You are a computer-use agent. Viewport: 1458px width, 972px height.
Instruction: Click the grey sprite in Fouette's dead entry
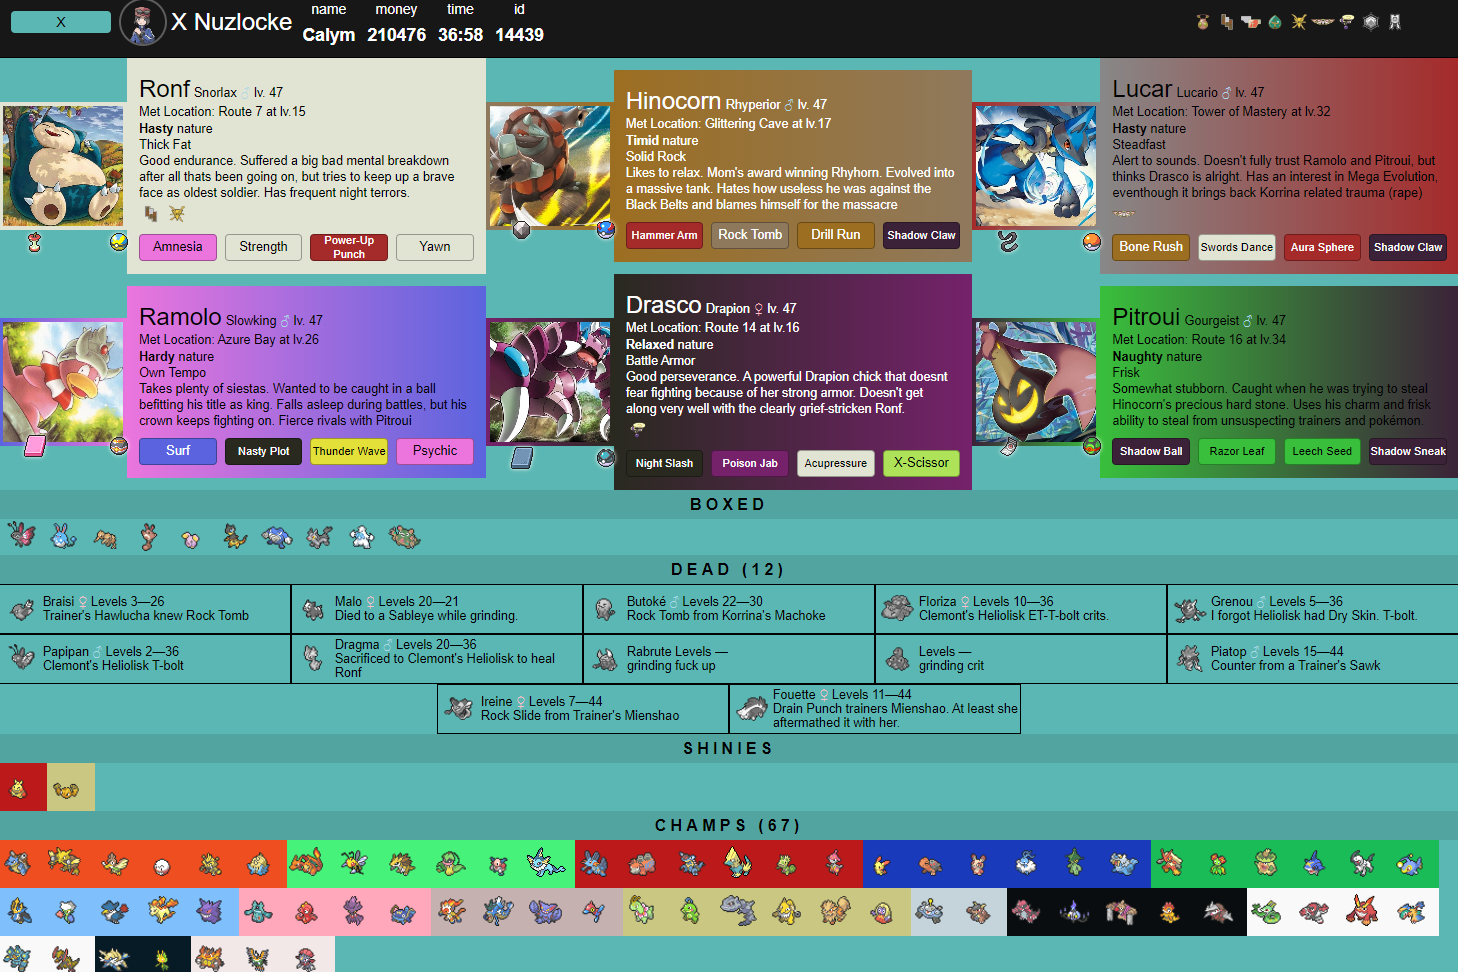pos(752,709)
